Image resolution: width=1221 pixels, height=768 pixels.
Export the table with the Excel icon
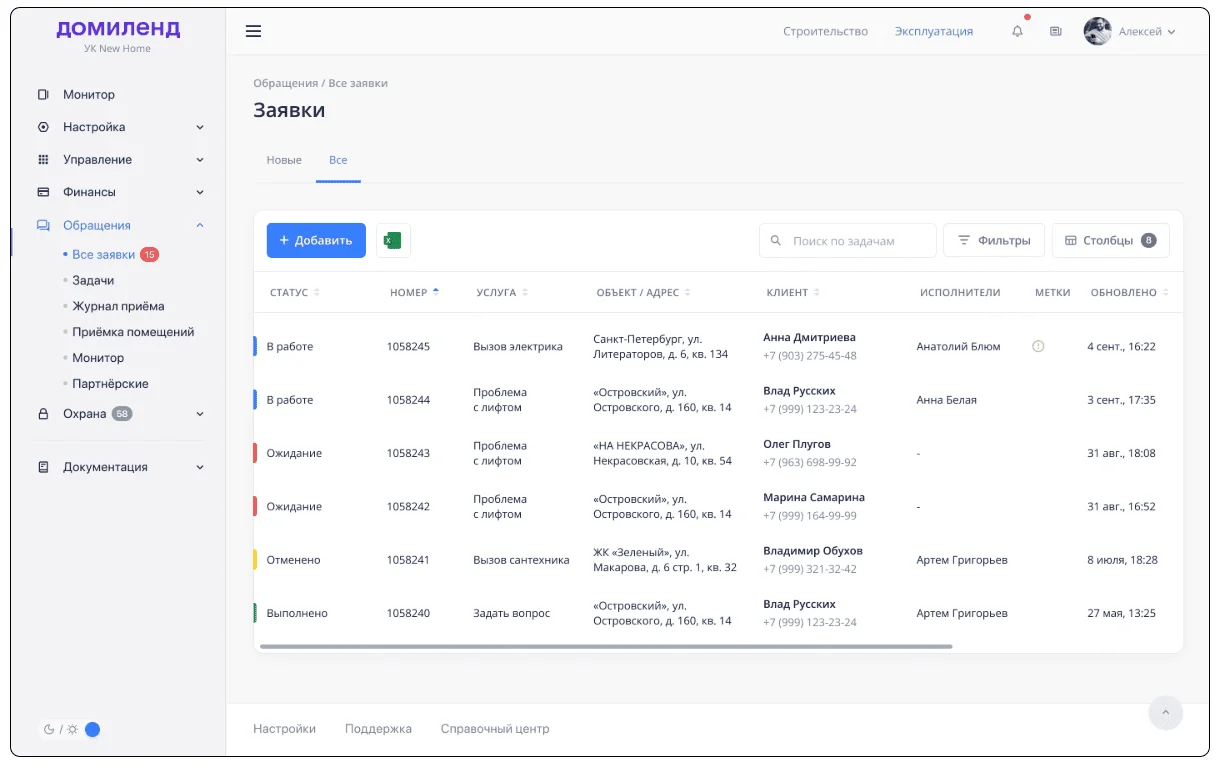[x=393, y=240]
